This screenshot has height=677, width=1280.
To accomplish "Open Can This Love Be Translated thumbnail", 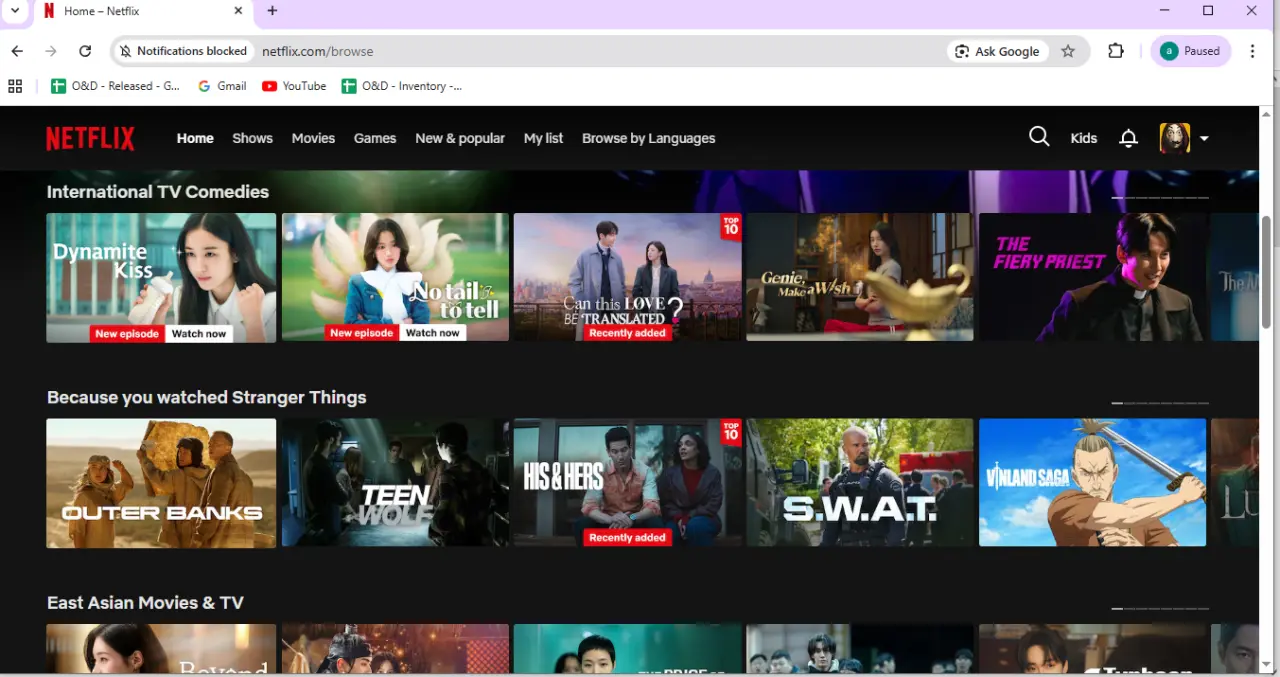I will pos(627,277).
